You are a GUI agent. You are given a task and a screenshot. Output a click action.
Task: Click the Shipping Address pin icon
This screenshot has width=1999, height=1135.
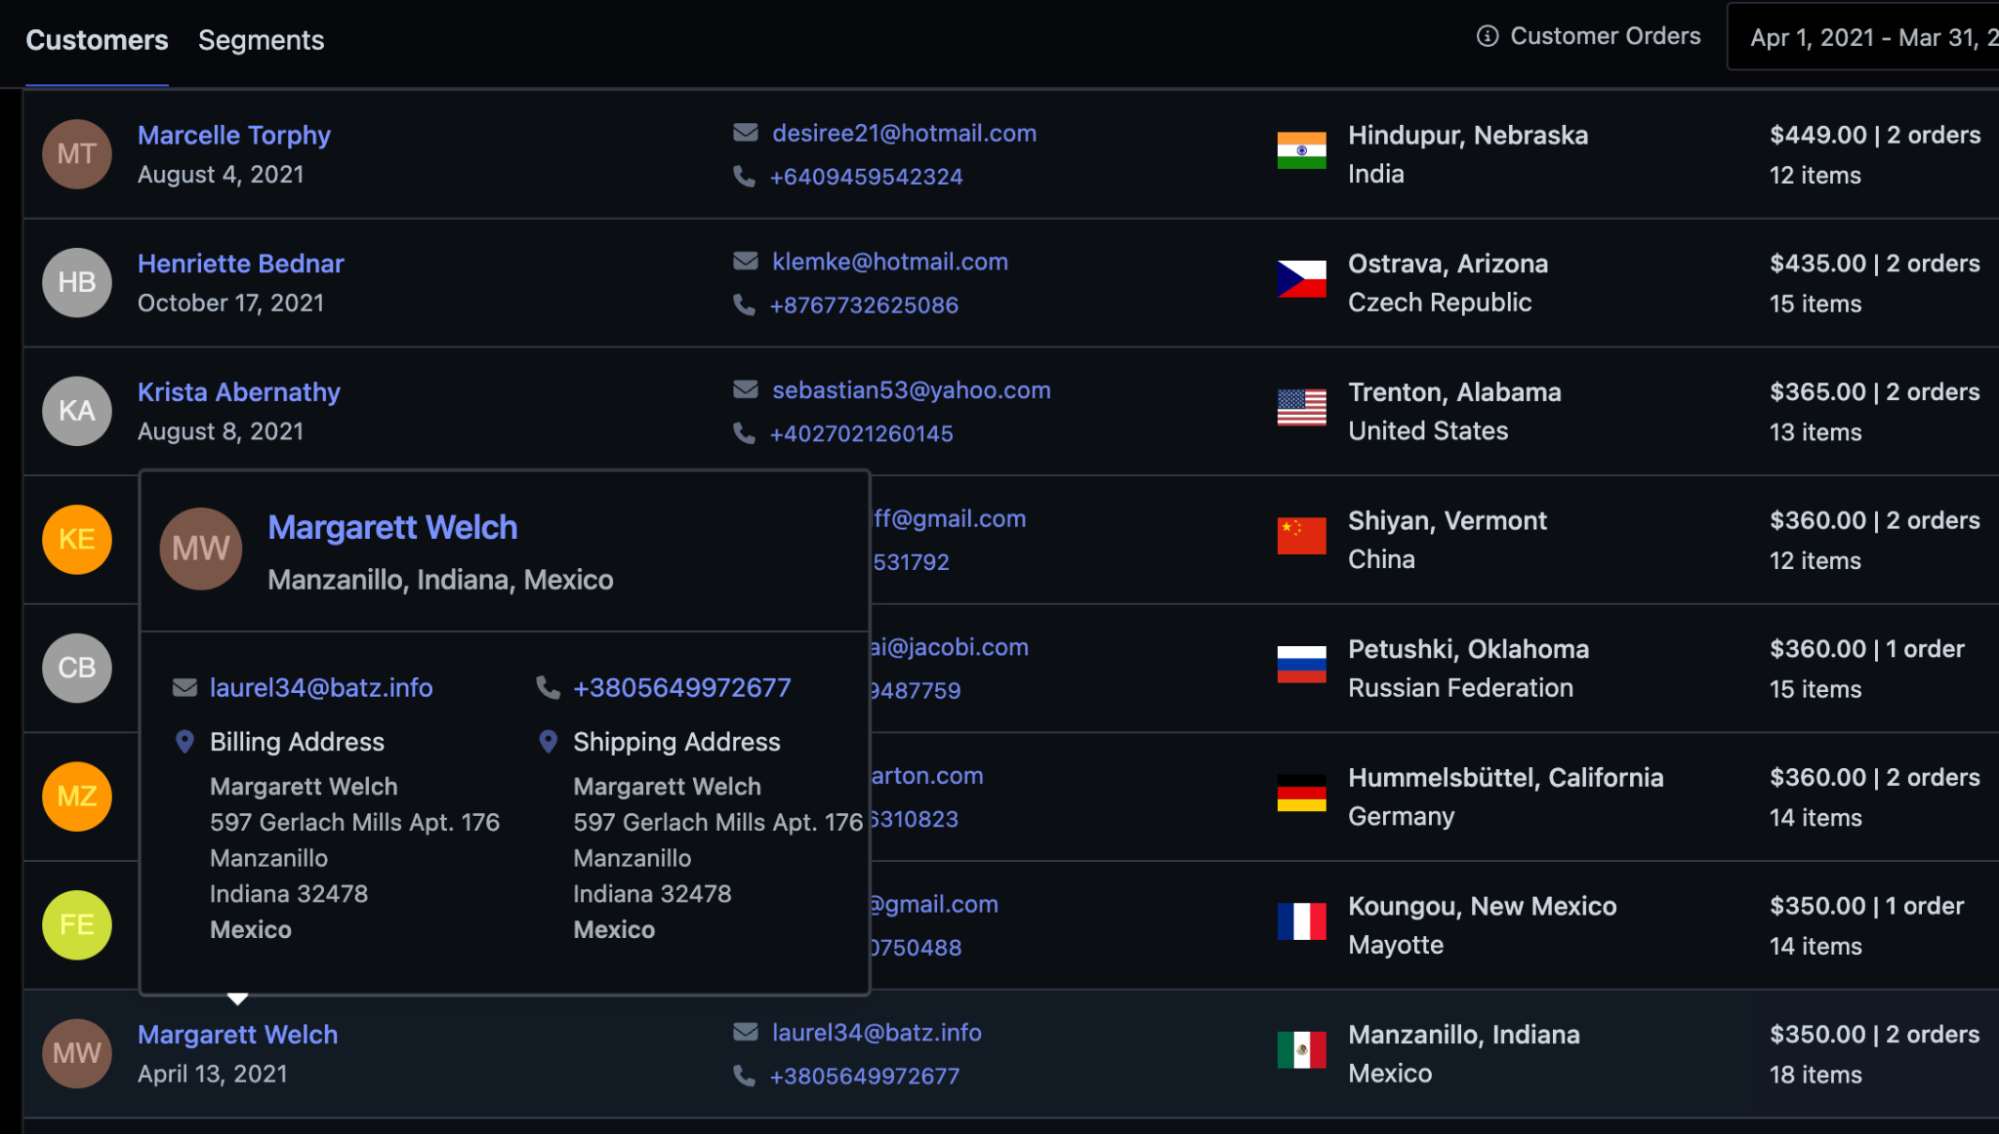[547, 742]
